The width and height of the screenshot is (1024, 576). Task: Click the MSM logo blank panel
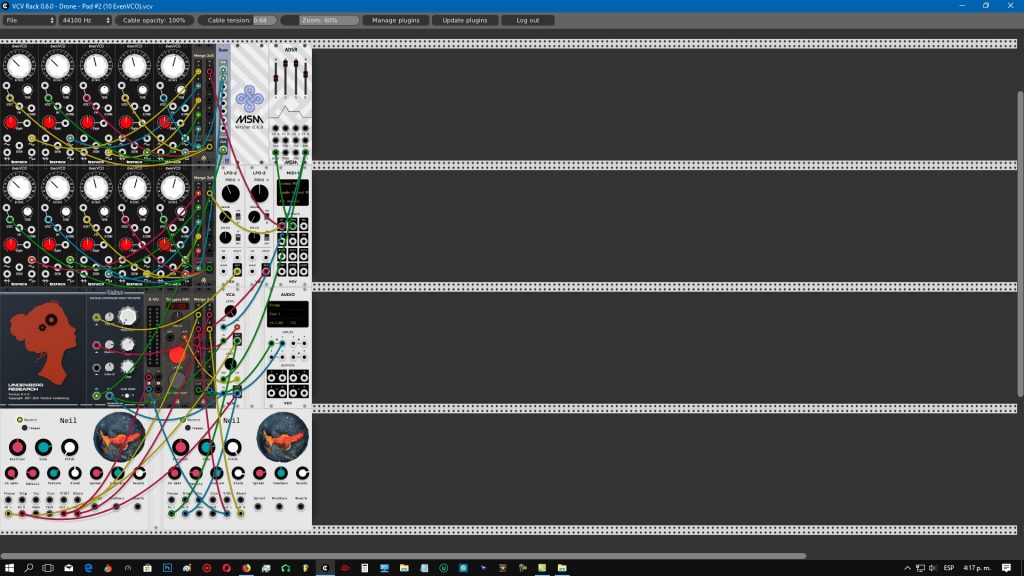point(249,103)
